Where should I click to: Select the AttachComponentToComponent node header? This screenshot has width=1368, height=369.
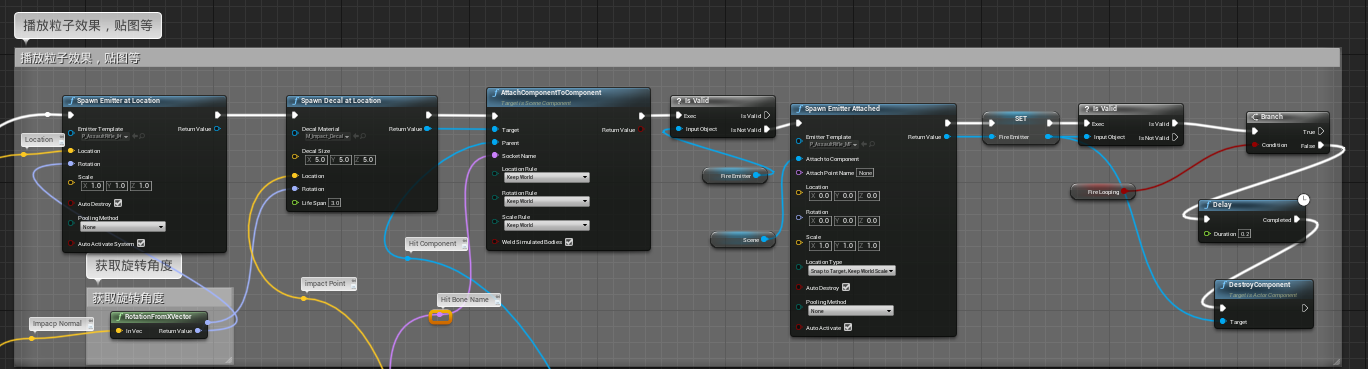pyautogui.click(x=569, y=96)
